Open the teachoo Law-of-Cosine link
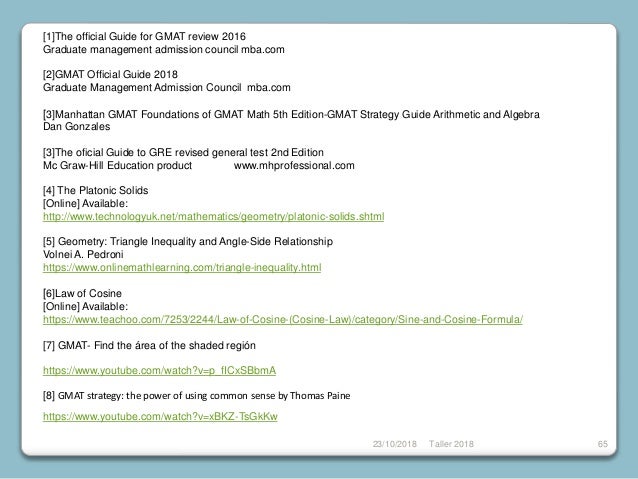Screen dimensions: 638x479 [x=283, y=319]
